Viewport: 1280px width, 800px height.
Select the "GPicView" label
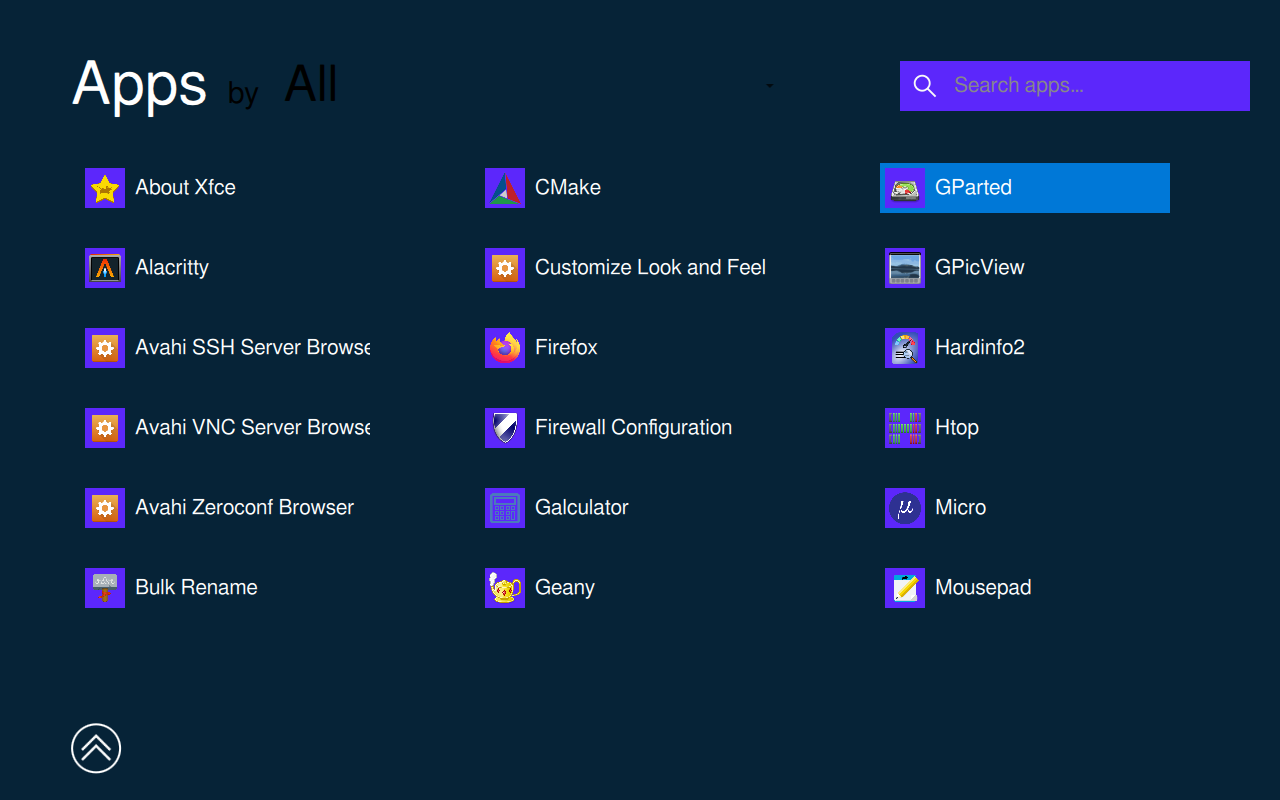[980, 268]
